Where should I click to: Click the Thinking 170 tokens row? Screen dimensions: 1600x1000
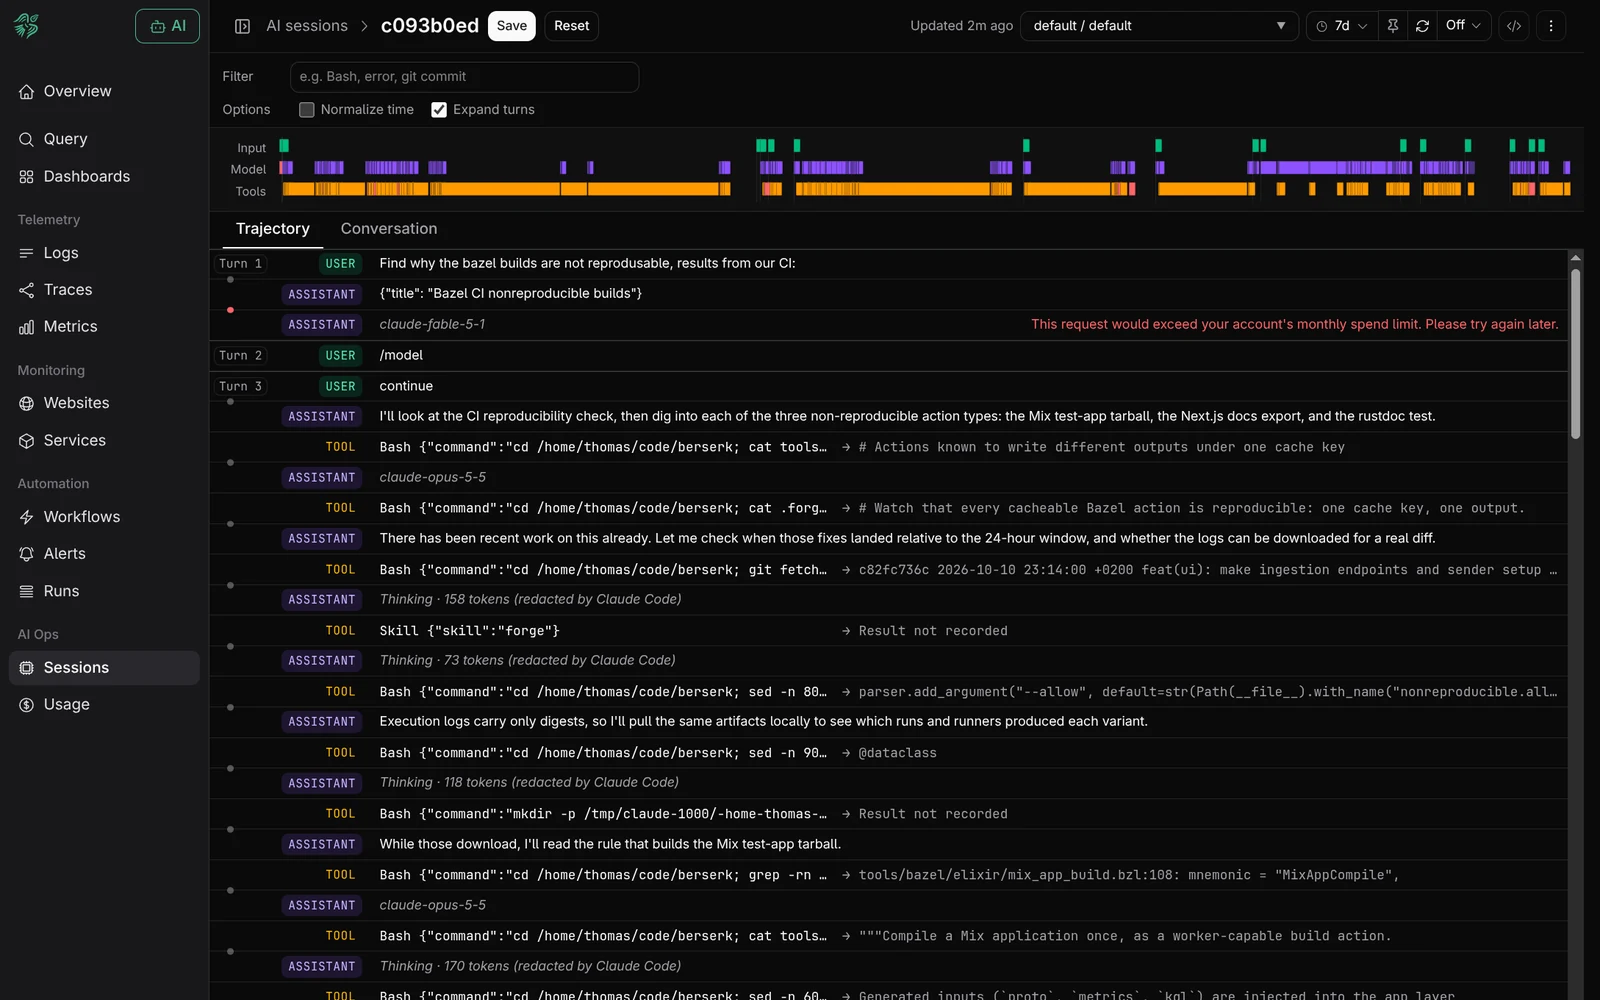pyautogui.click(x=889, y=967)
